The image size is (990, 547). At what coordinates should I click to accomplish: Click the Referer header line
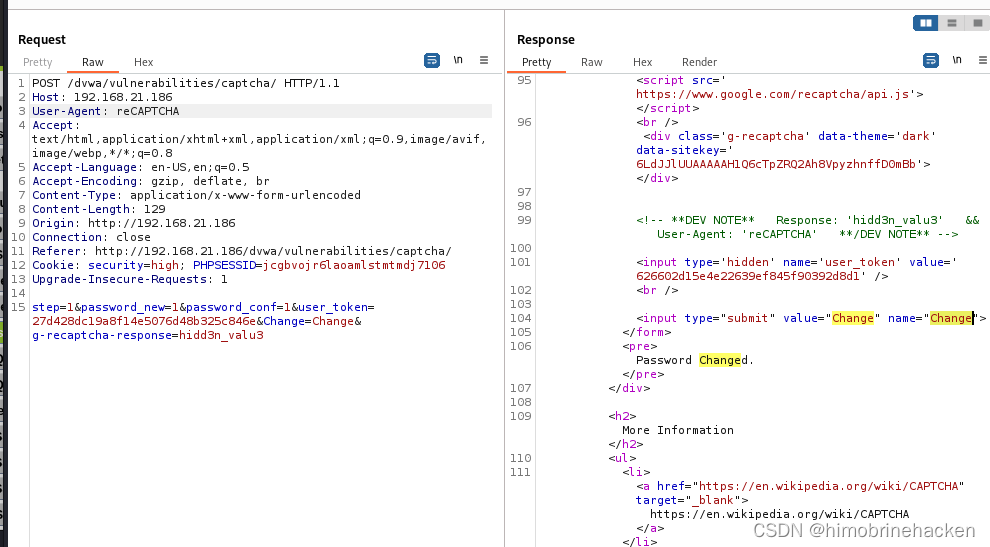[x=242, y=251]
